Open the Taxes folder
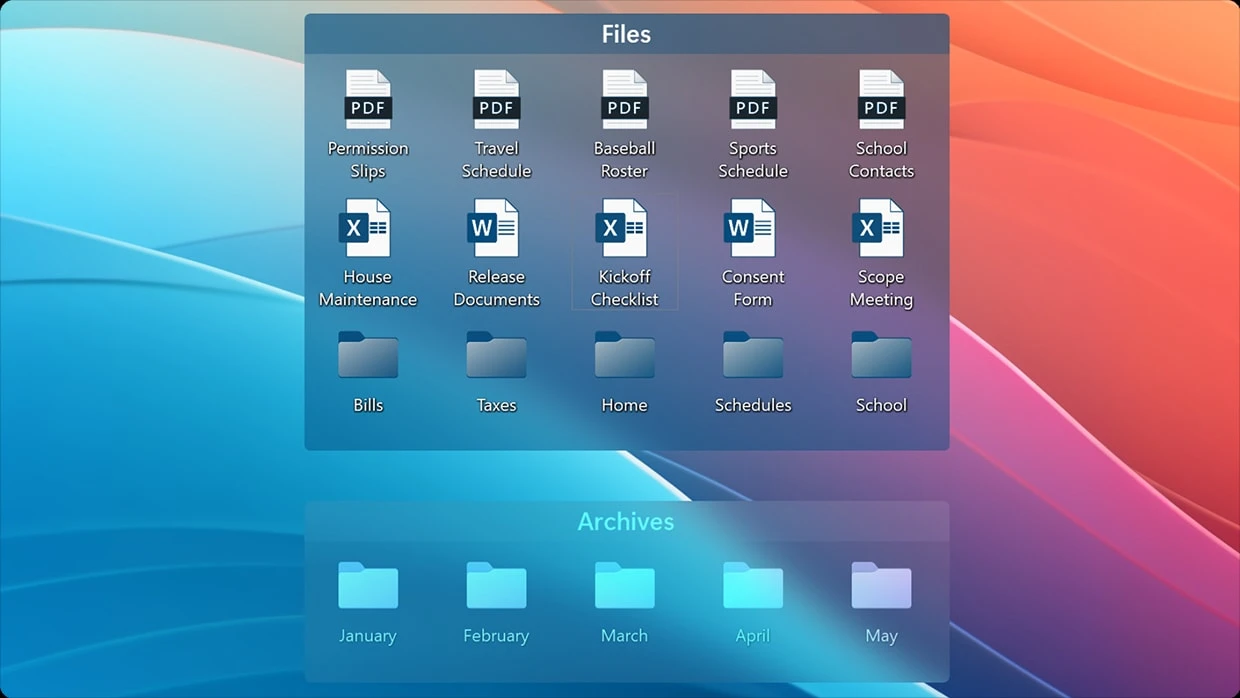 pos(496,356)
